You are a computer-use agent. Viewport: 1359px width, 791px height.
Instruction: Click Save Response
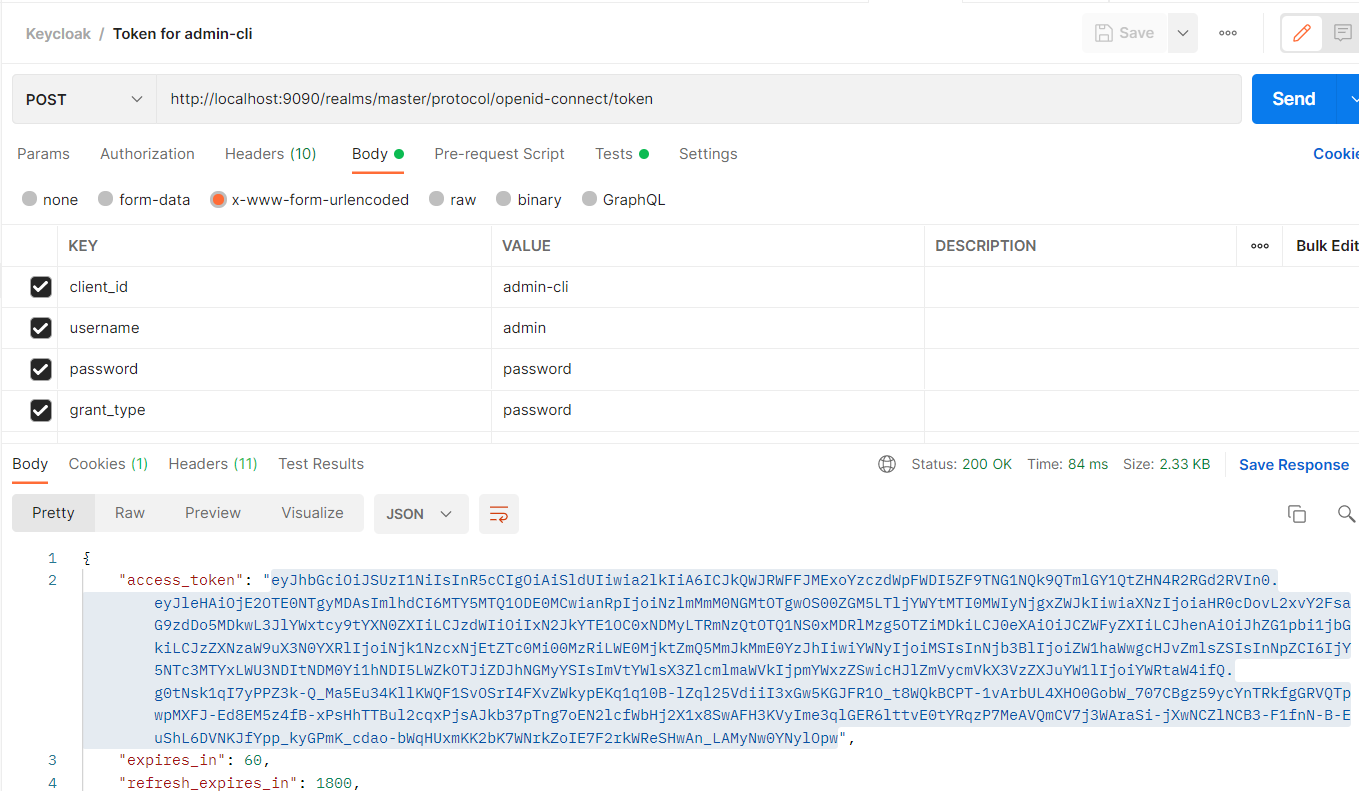pos(1294,464)
